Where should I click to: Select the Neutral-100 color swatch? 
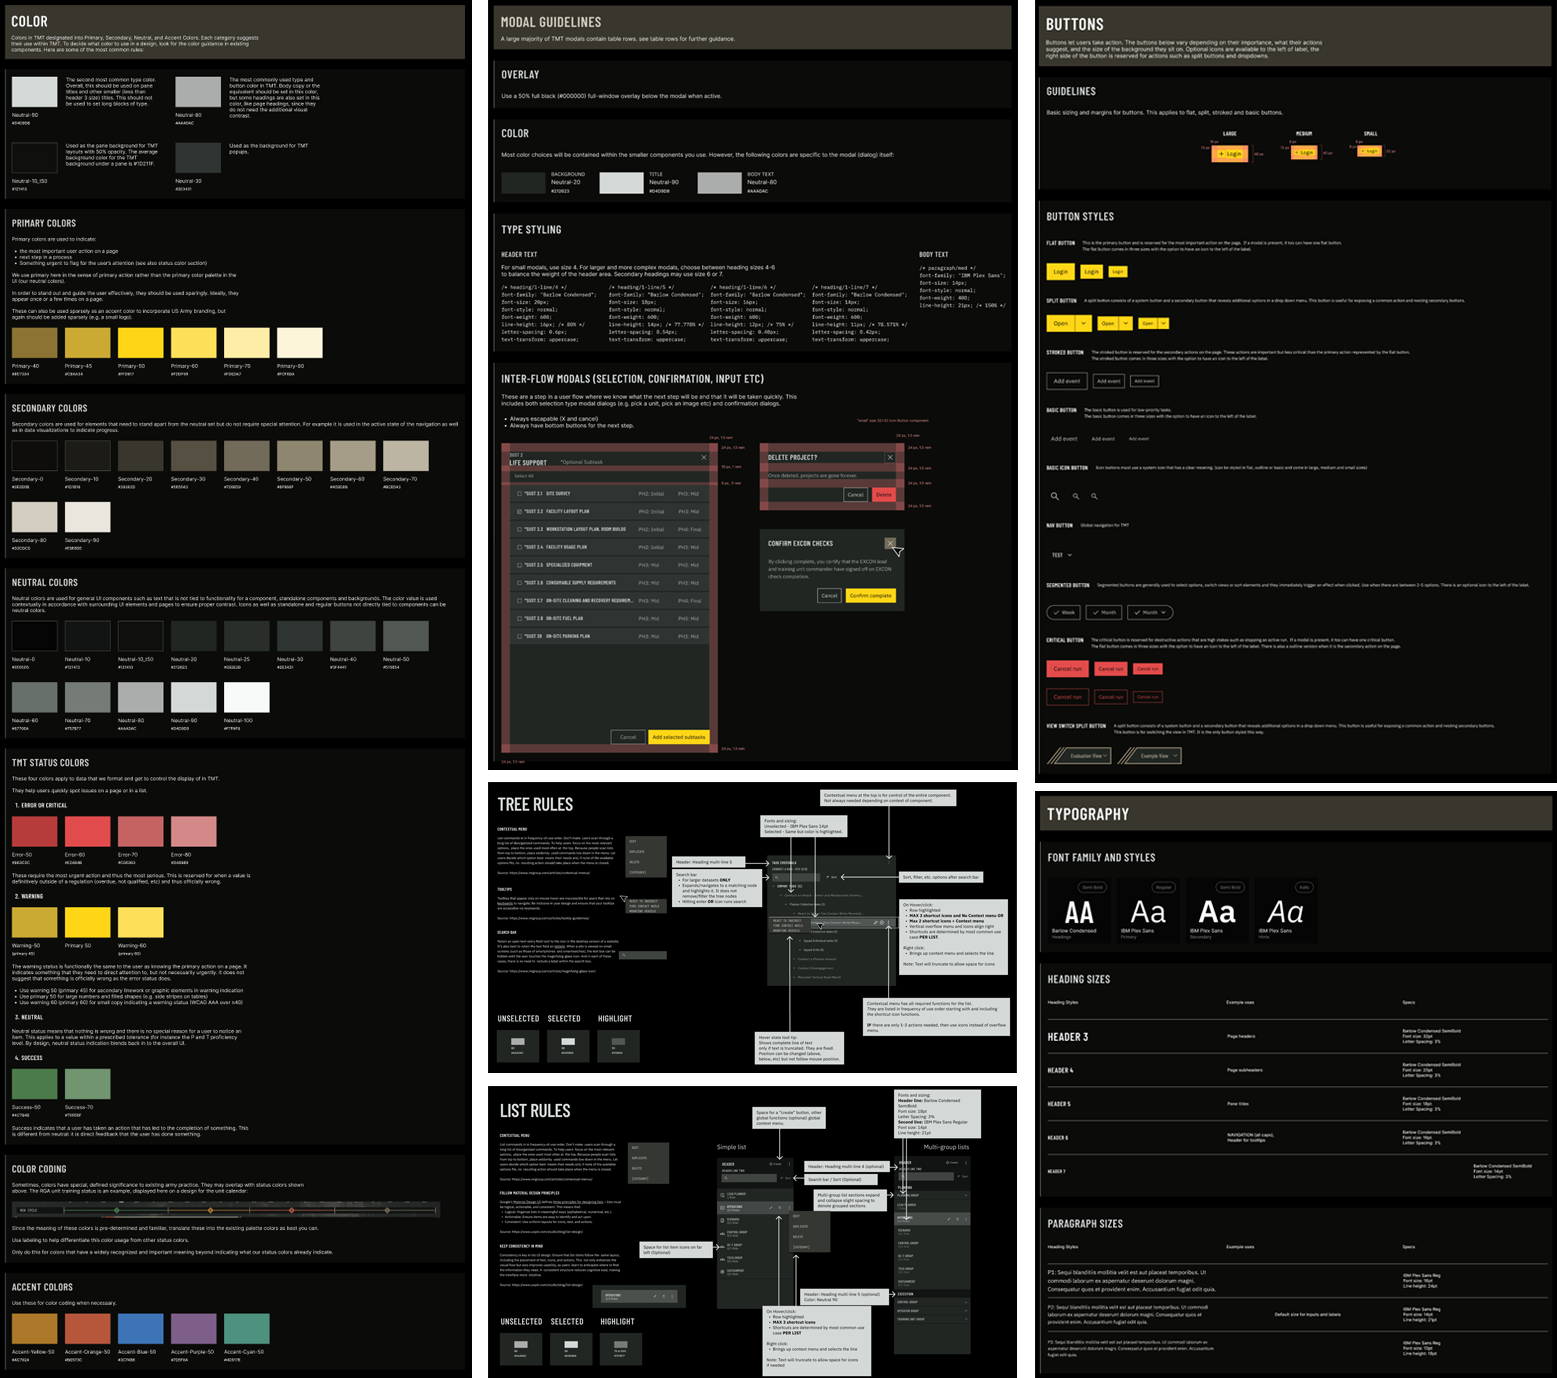(x=247, y=697)
